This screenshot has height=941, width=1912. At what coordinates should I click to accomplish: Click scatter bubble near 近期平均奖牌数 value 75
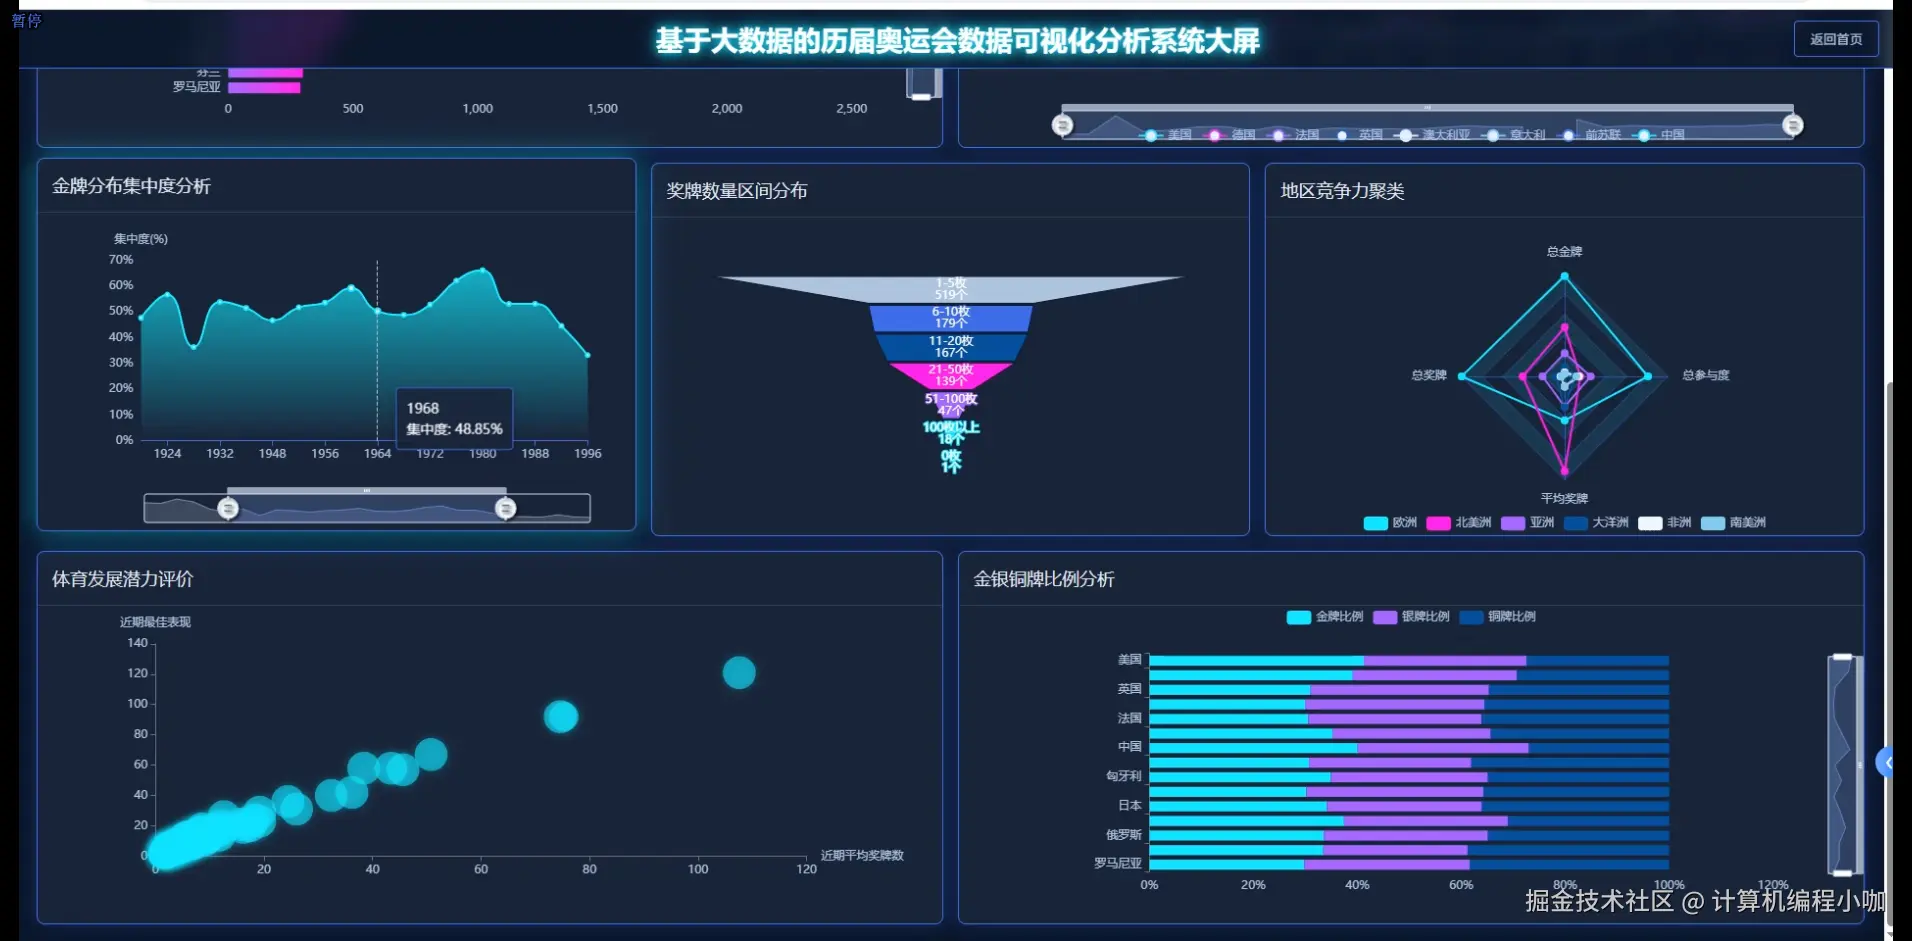click(561, 716)
